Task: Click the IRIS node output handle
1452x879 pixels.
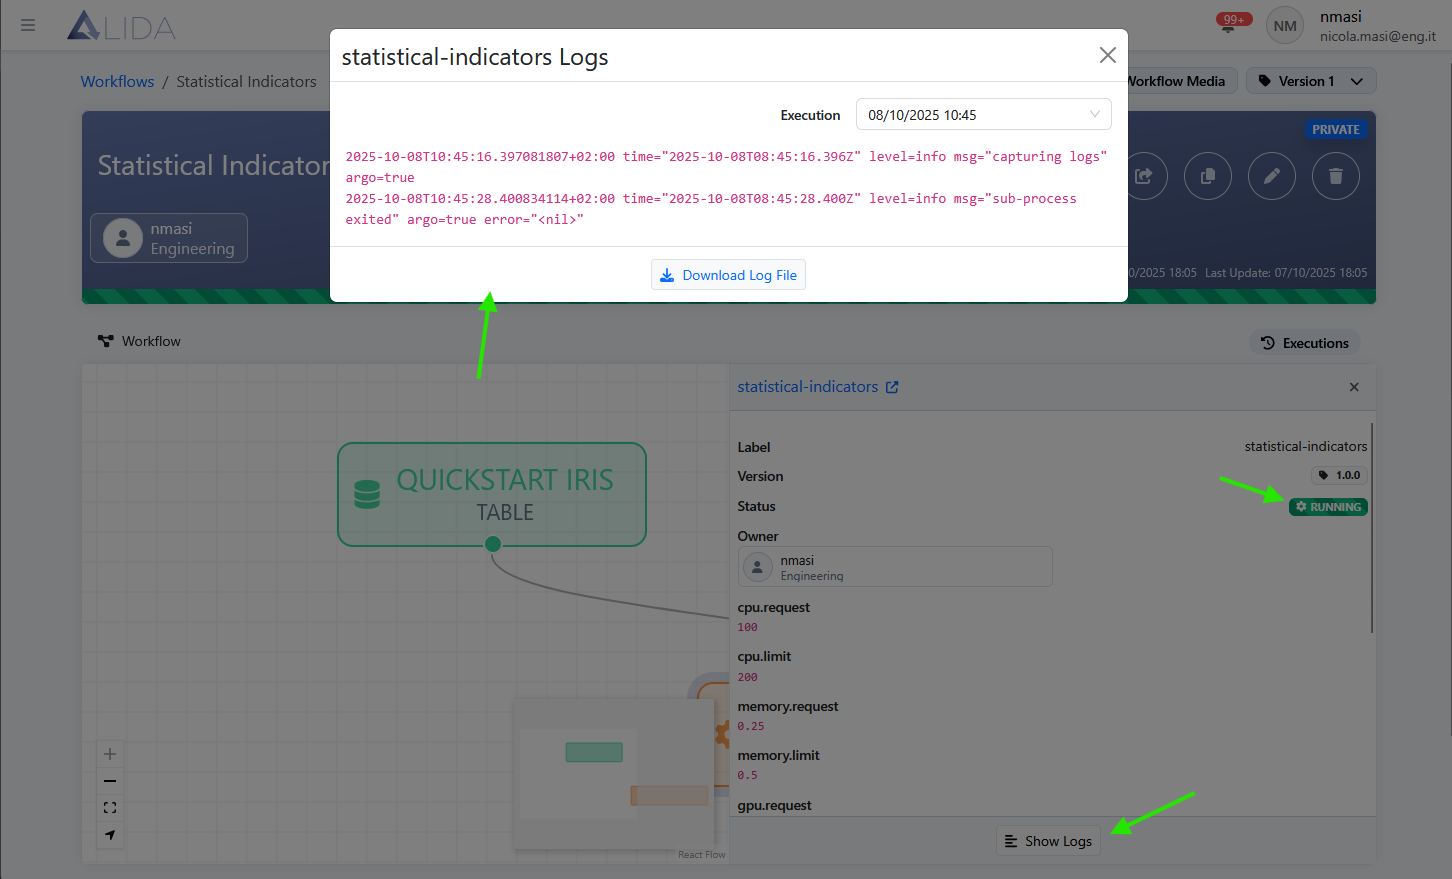Action: [493, 544]
